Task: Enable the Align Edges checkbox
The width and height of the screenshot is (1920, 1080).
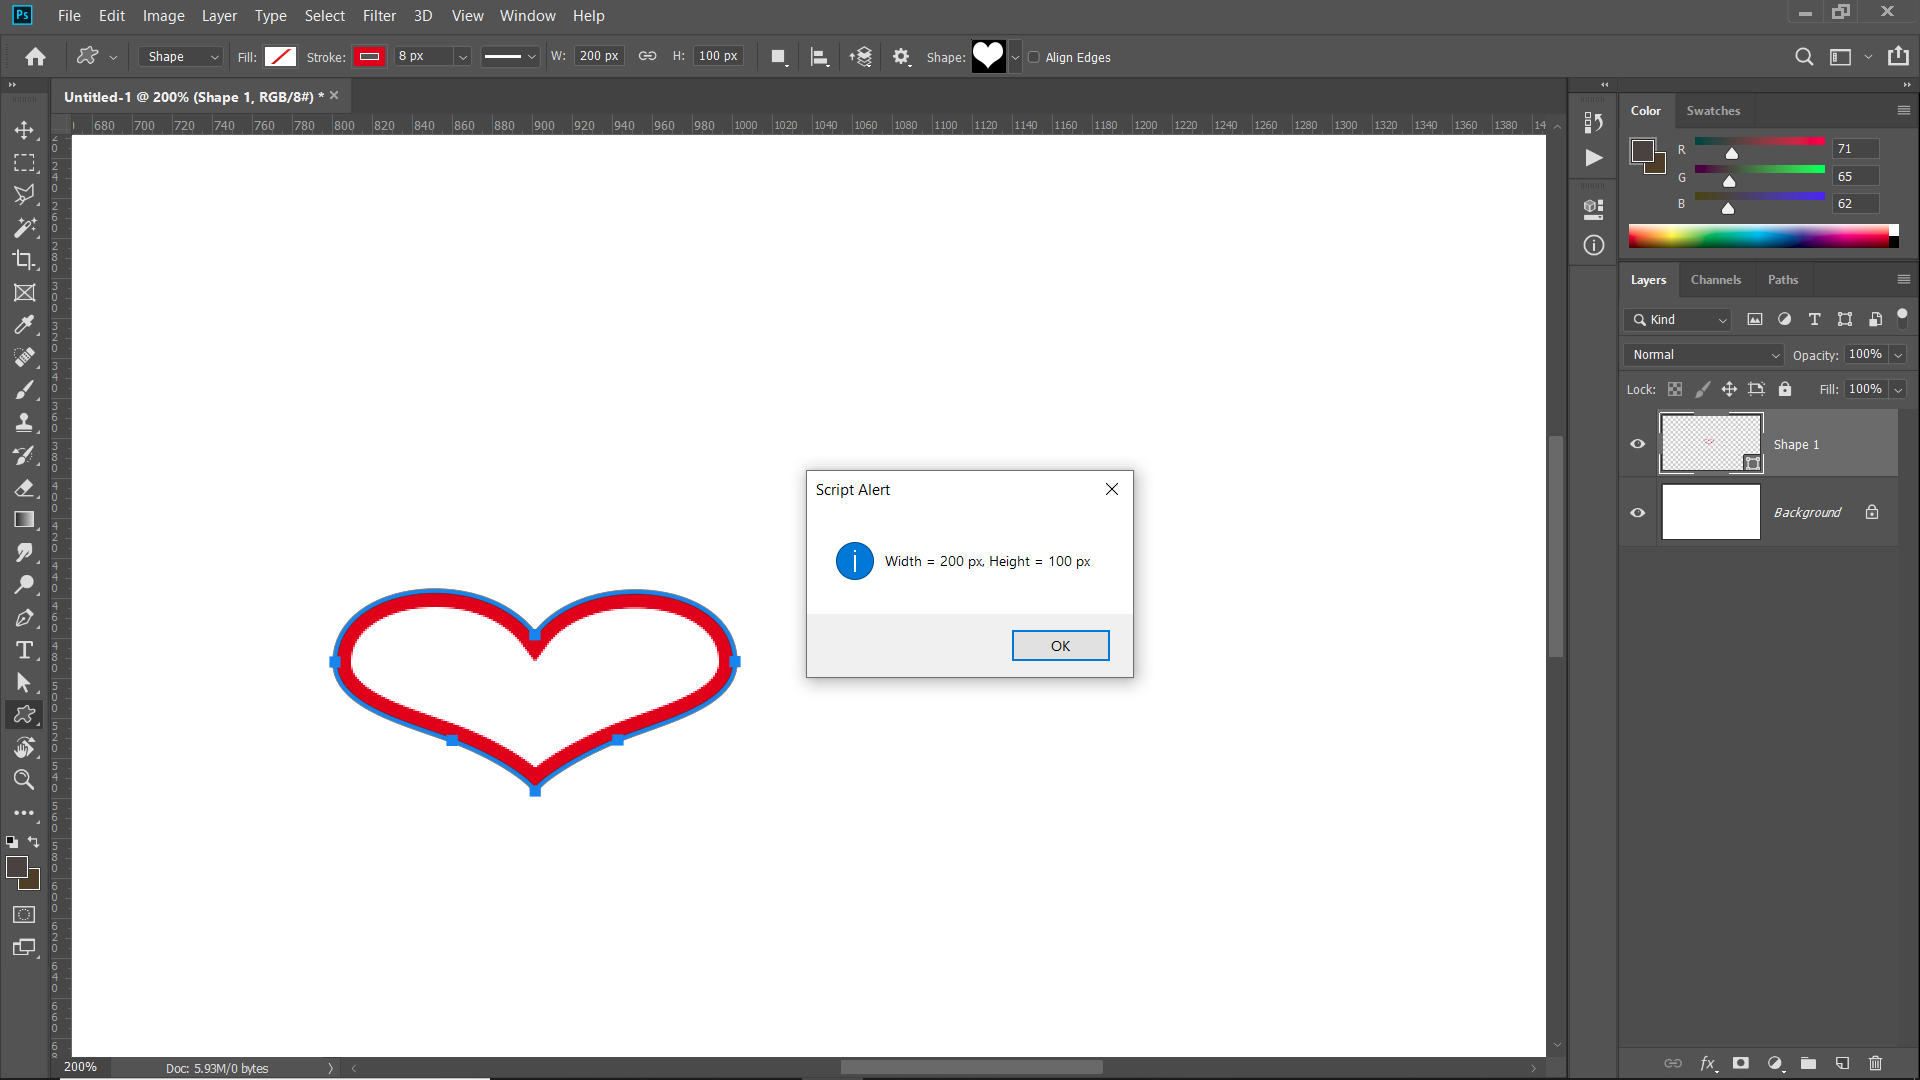Action: click(x=1034, y=57)
